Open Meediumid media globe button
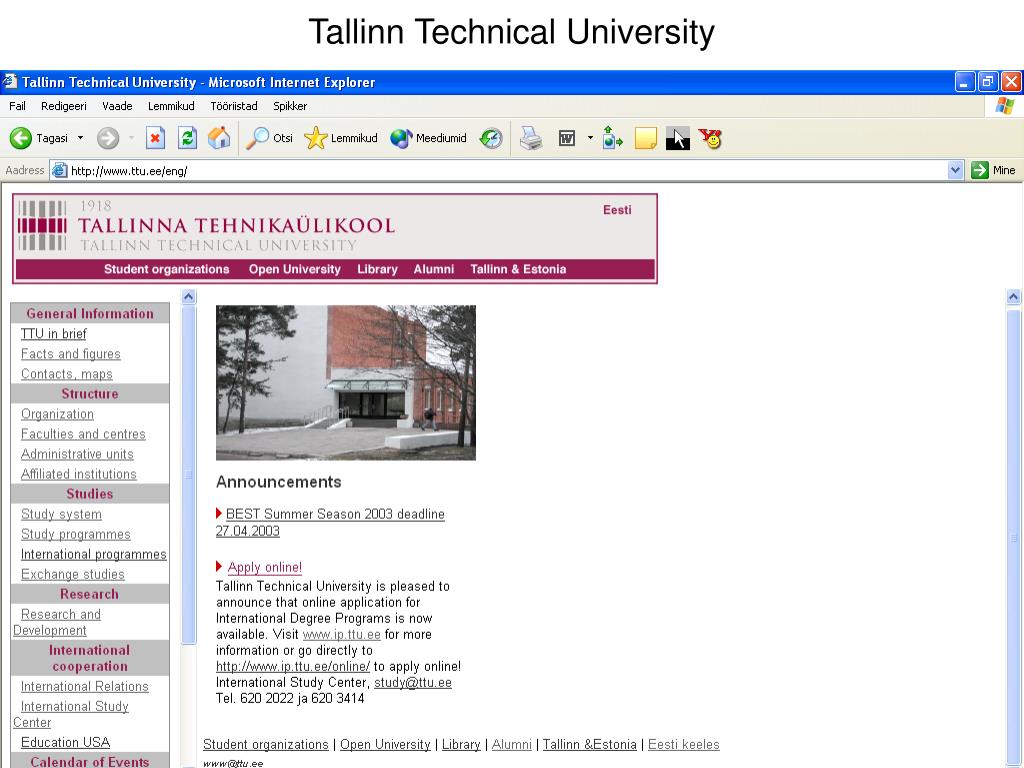Image resolution: width=1024 pixels, height=768 pixels. pos(428,138)
